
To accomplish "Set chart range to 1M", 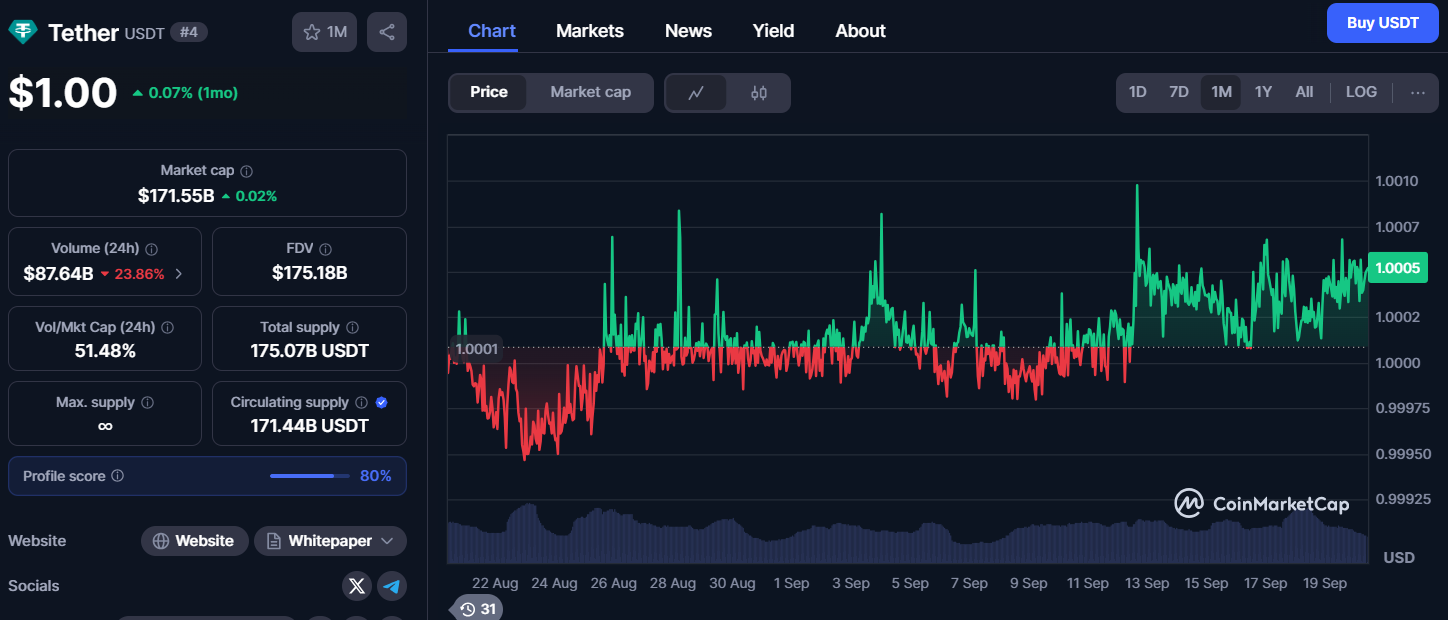I will (x=1221, y=92).
